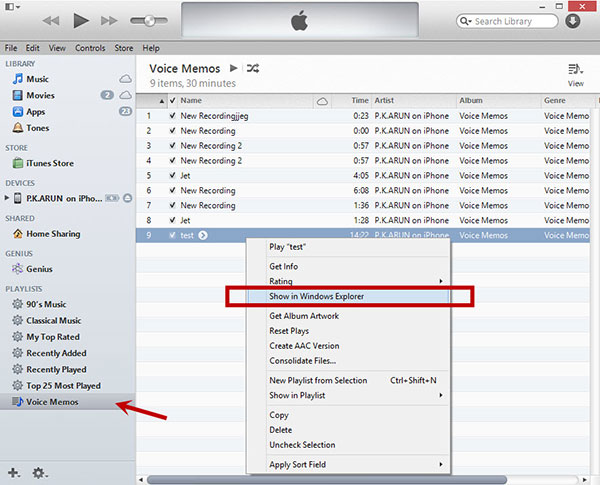Open the 90's Music smart playlist

click(46, 304)
